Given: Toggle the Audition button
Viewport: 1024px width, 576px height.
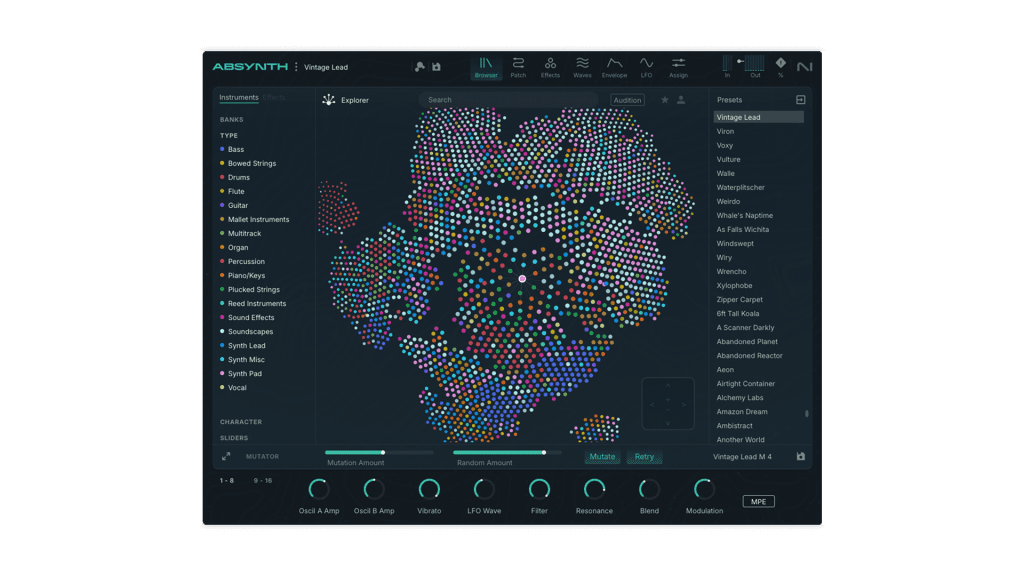Looking at the screenshot, I should 627,100.
